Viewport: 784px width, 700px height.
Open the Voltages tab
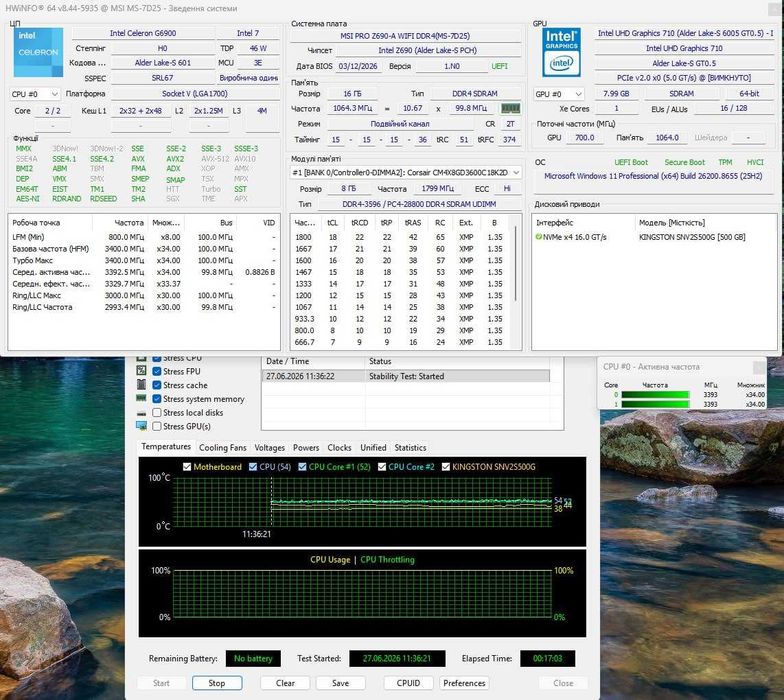tap(270, 448)
